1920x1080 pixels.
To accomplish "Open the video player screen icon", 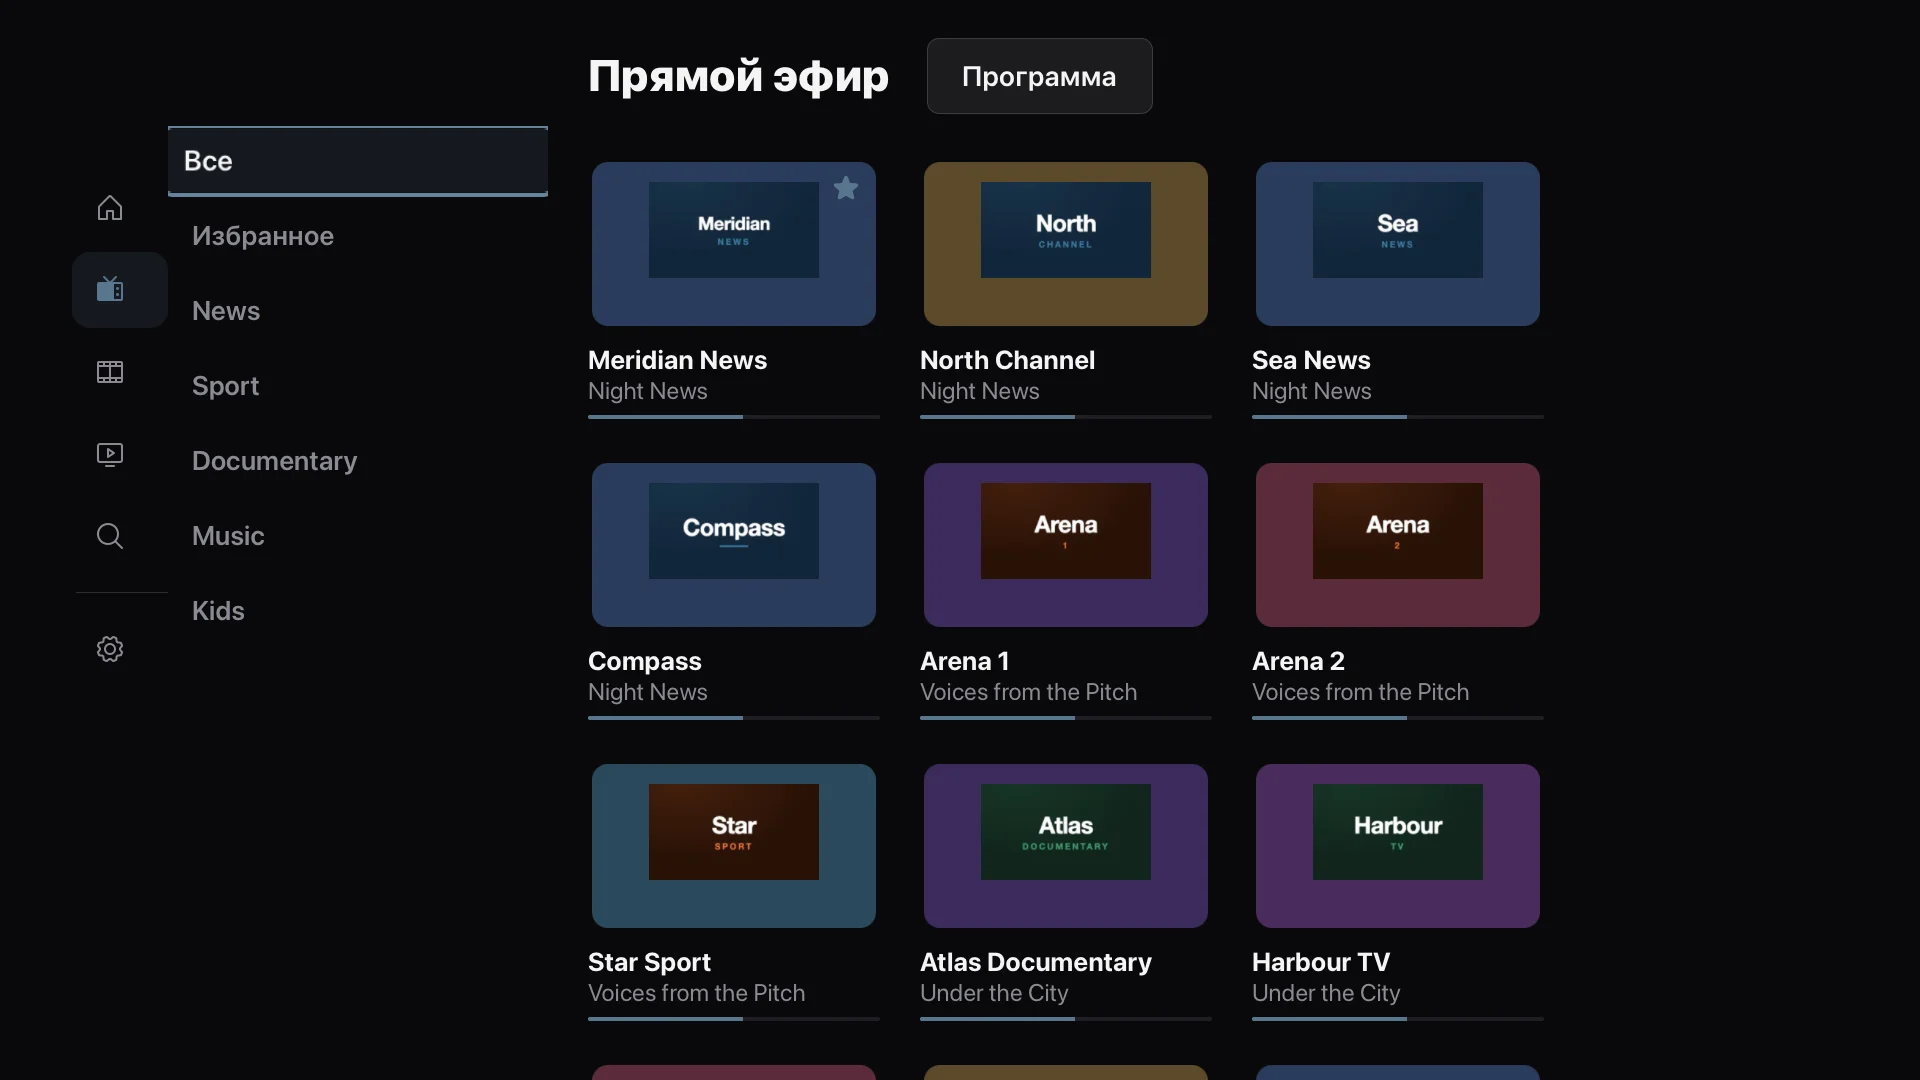I will (110, 455).
